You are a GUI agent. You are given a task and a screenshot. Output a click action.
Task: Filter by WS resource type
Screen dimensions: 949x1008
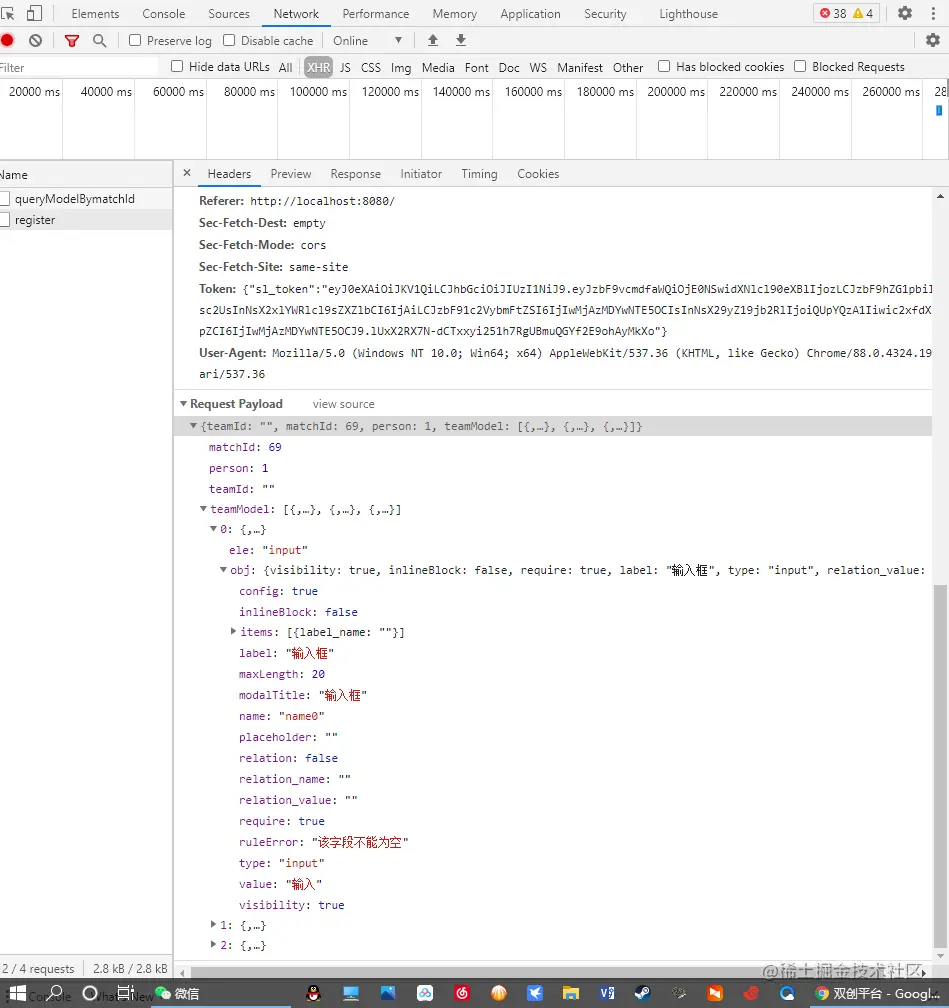coord(538,68)
